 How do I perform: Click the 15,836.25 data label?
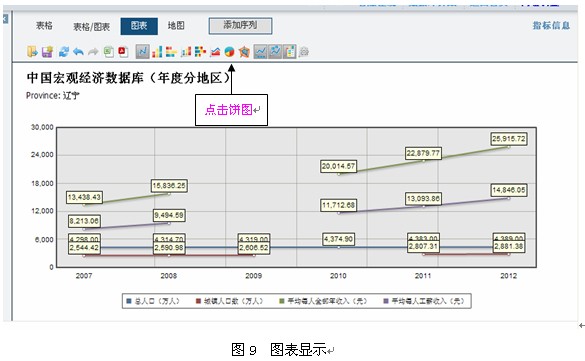pyautogui.click(x=169, y=185)
